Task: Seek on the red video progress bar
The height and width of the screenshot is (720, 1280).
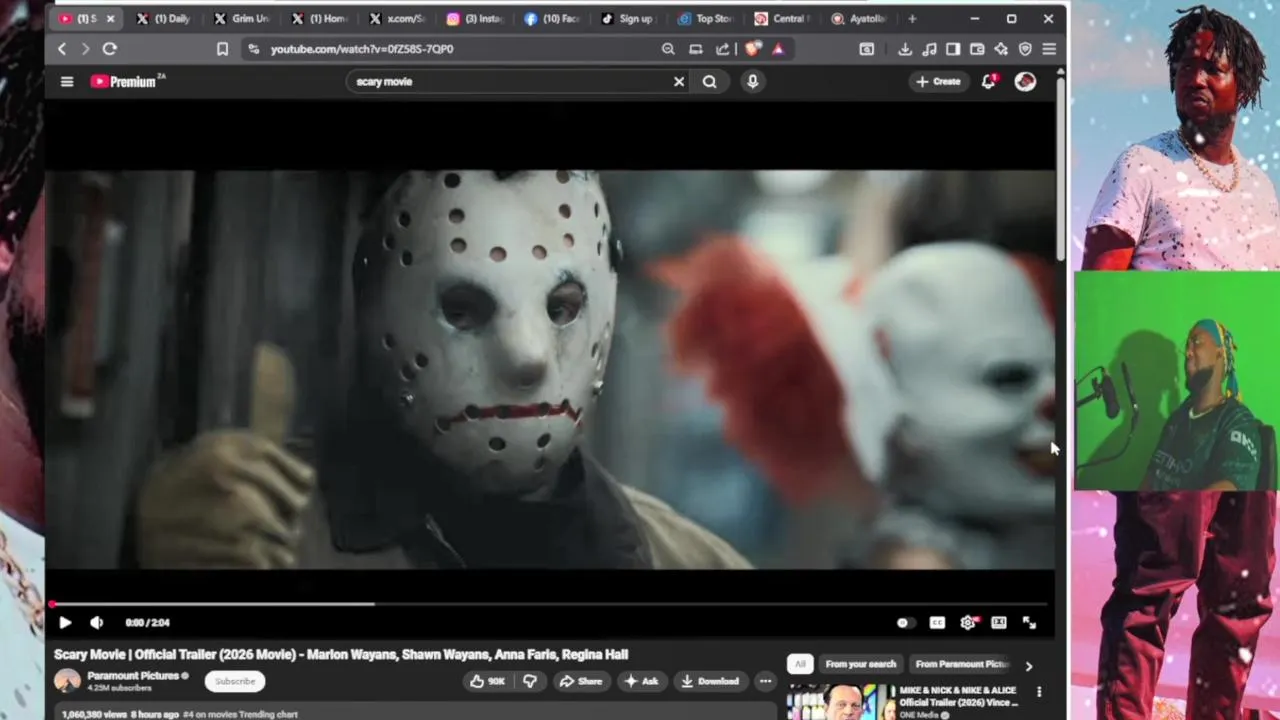Action: pyautogui.click(x=550, y=604)
